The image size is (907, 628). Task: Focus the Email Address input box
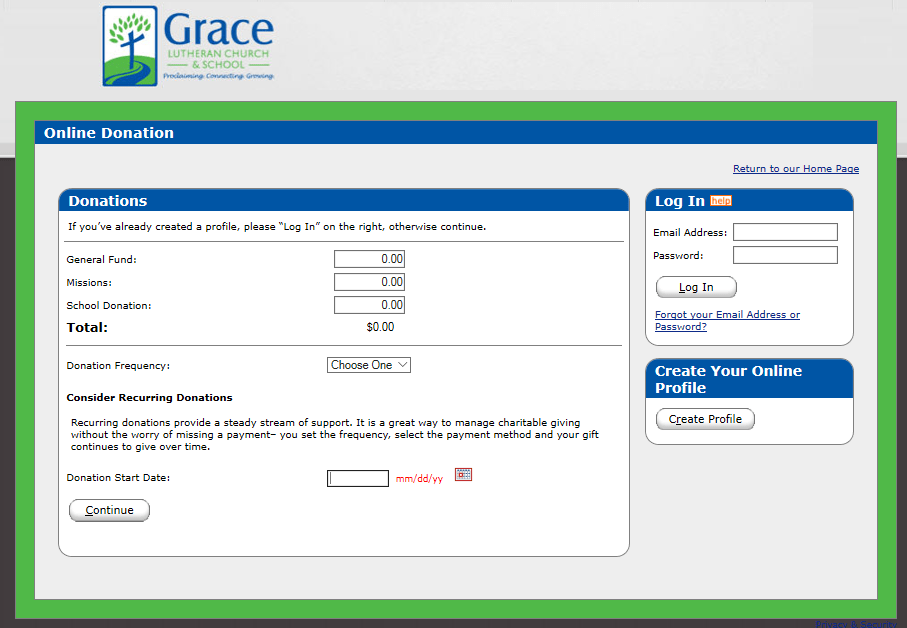(x=785, y=232)
